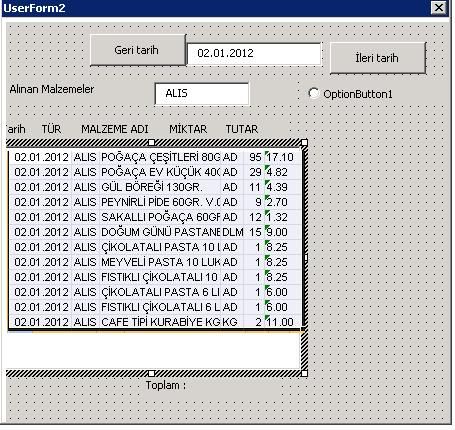The height and width of the screenshot is (430, 455).
Task: Click the top-right resize handle of listbox
Action: point(304,143)
